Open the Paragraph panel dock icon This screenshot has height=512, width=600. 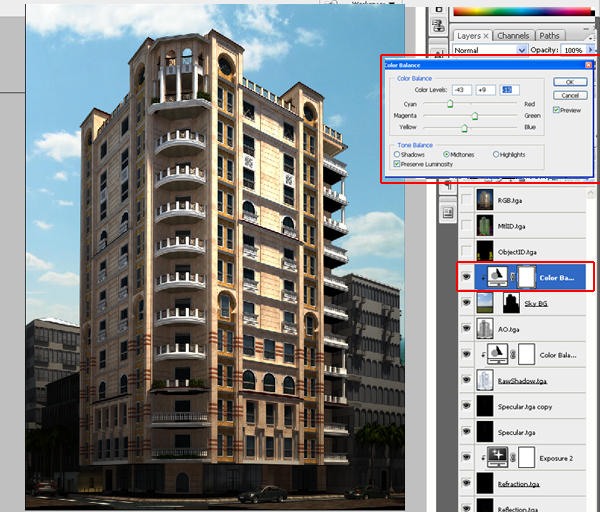point(448,187)
